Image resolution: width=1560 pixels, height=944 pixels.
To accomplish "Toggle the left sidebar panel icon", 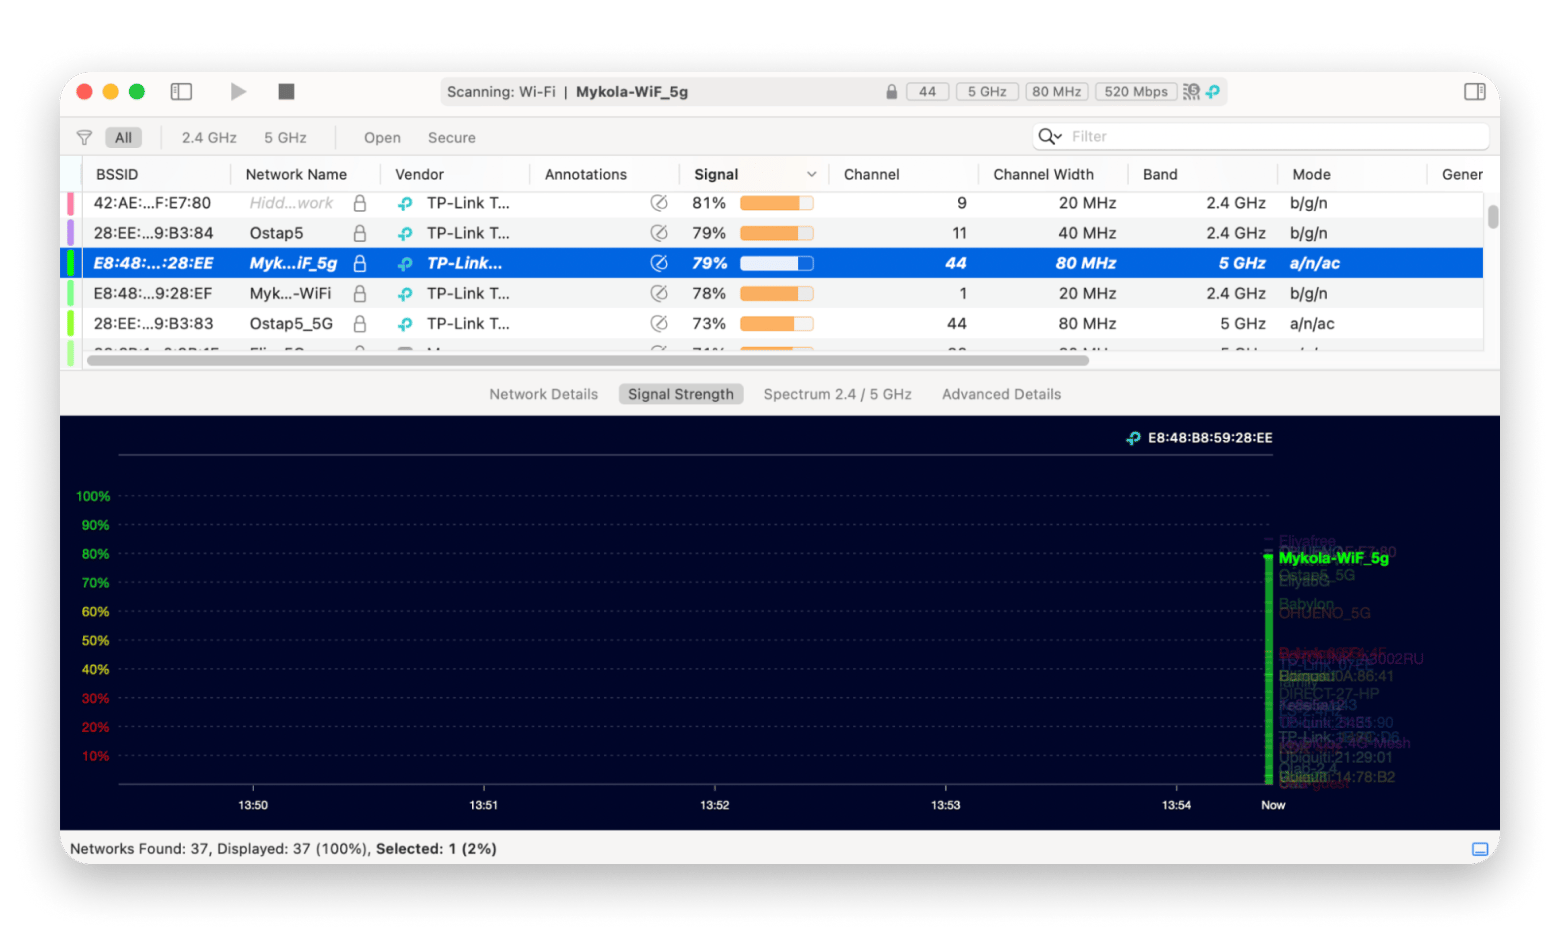I will [x=181, y=92].
